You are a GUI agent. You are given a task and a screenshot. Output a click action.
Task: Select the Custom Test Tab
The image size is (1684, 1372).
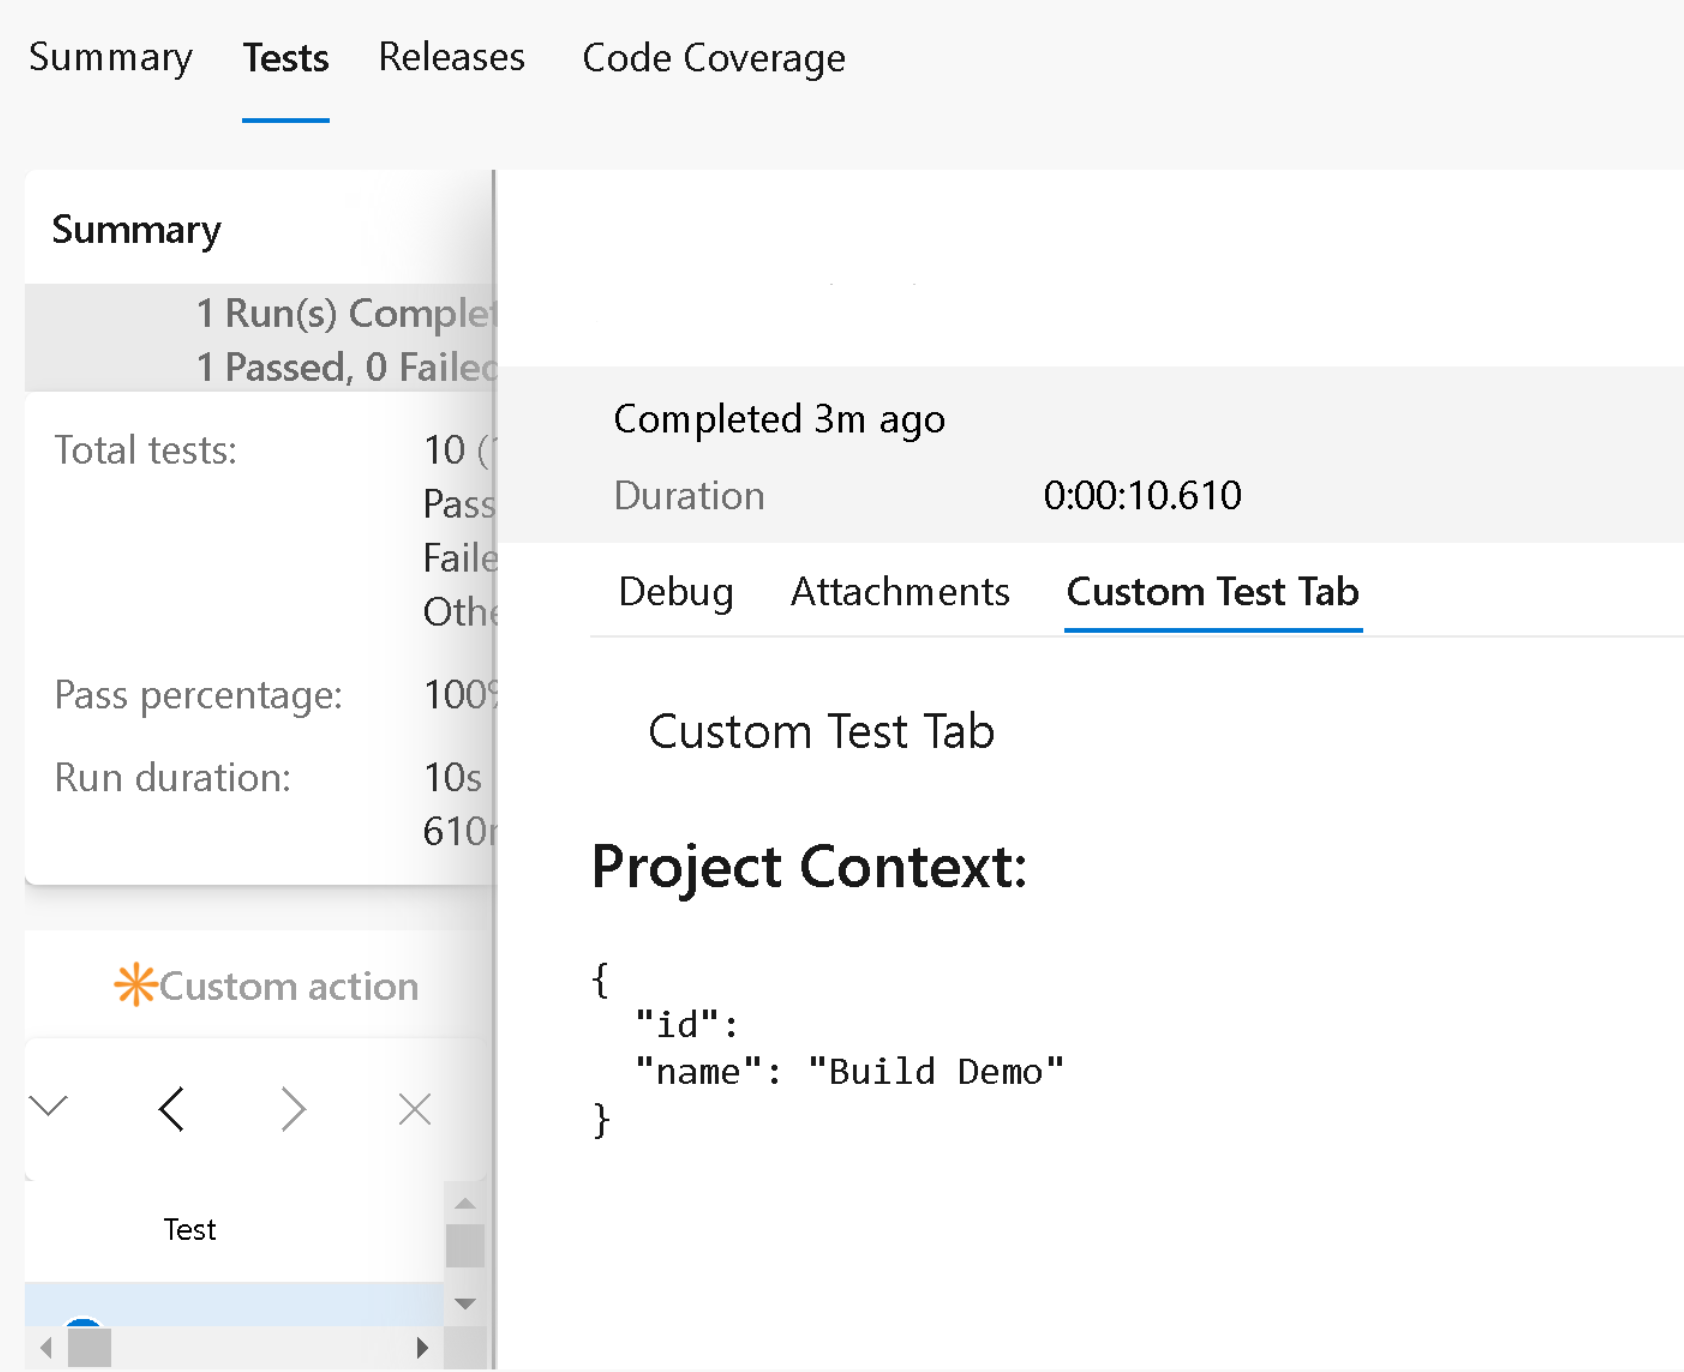pos(1212,592)
